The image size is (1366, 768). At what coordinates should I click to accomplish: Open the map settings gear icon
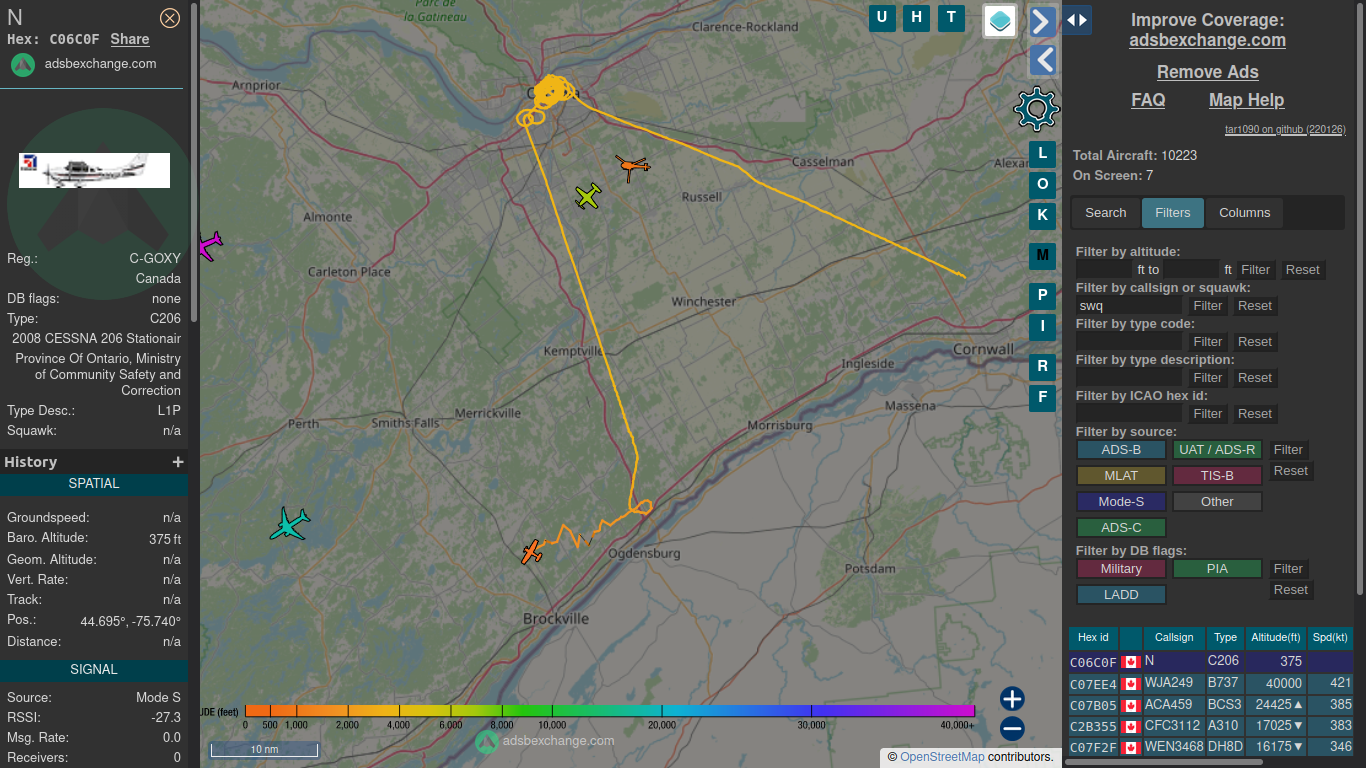click(x=1036, y=108)
